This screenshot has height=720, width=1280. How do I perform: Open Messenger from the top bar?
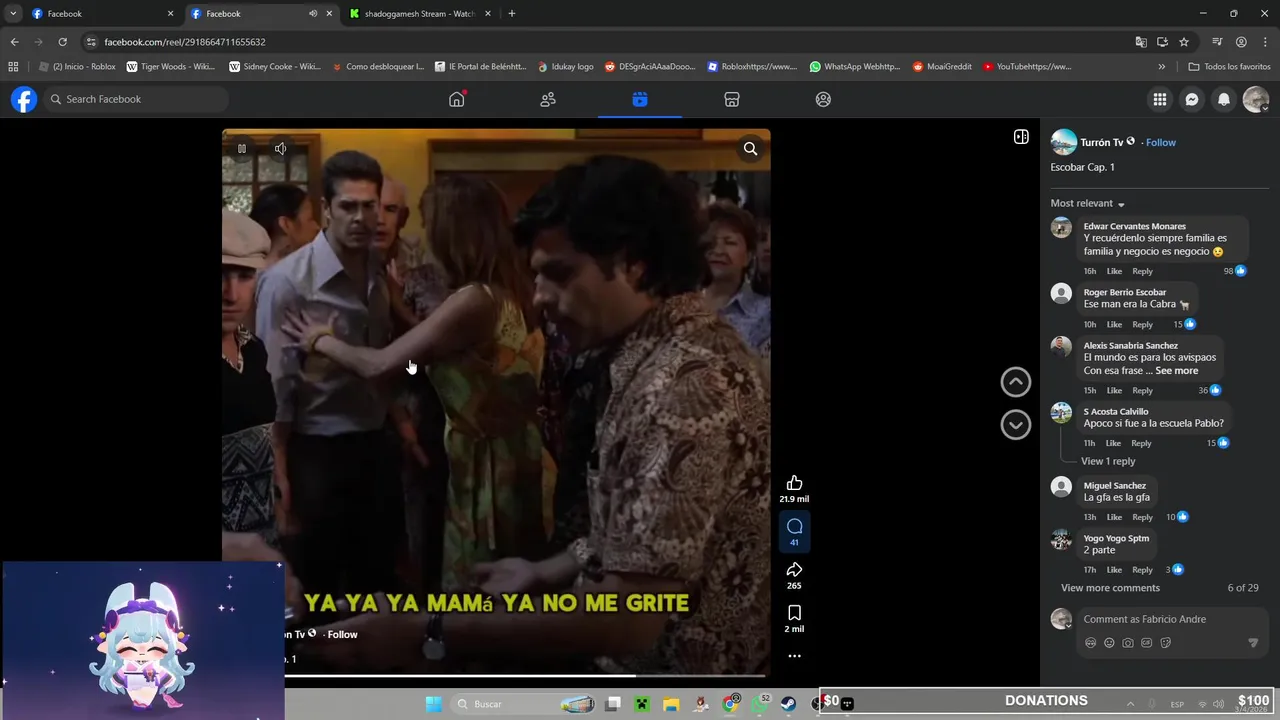(1192, 99)
